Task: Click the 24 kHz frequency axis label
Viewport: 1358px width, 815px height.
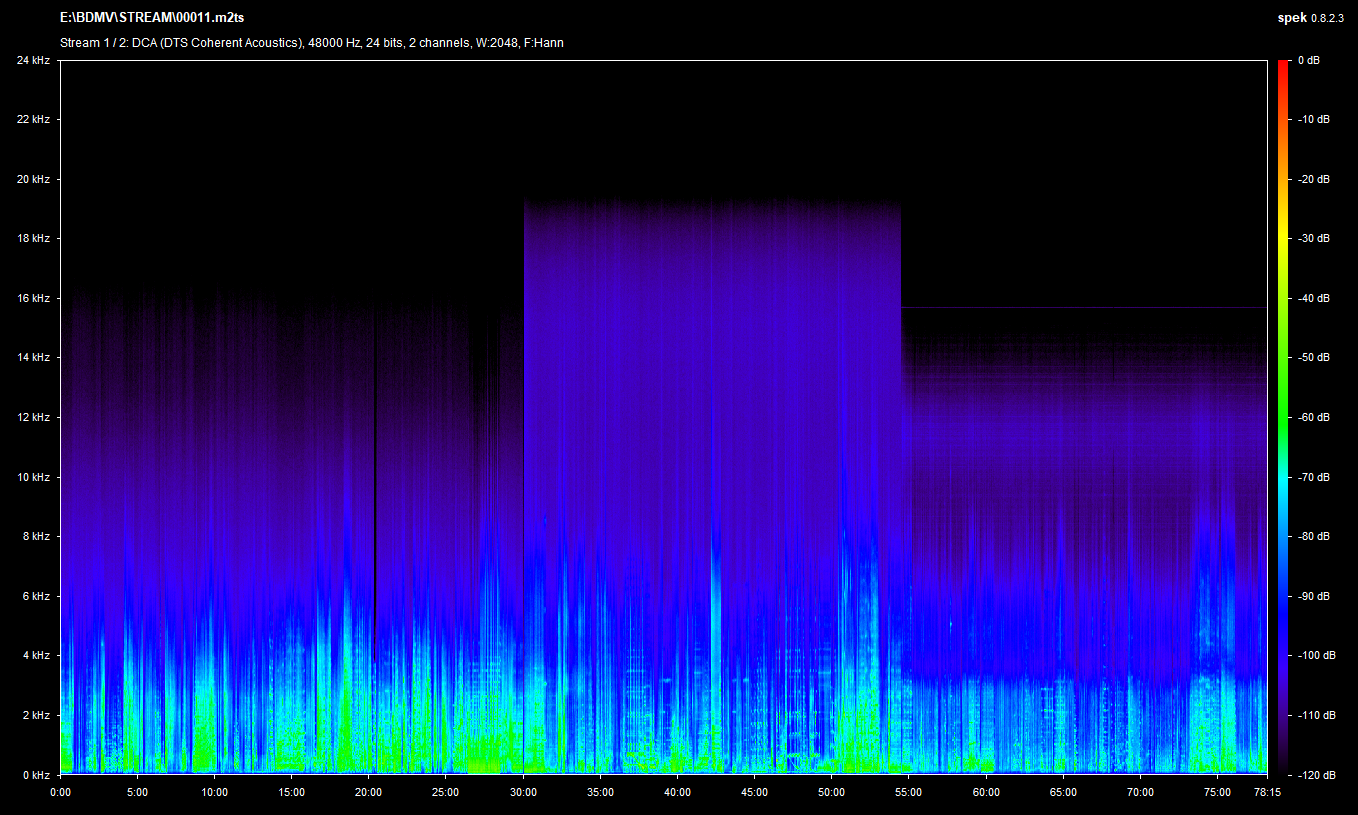Action: click(33, 60)
